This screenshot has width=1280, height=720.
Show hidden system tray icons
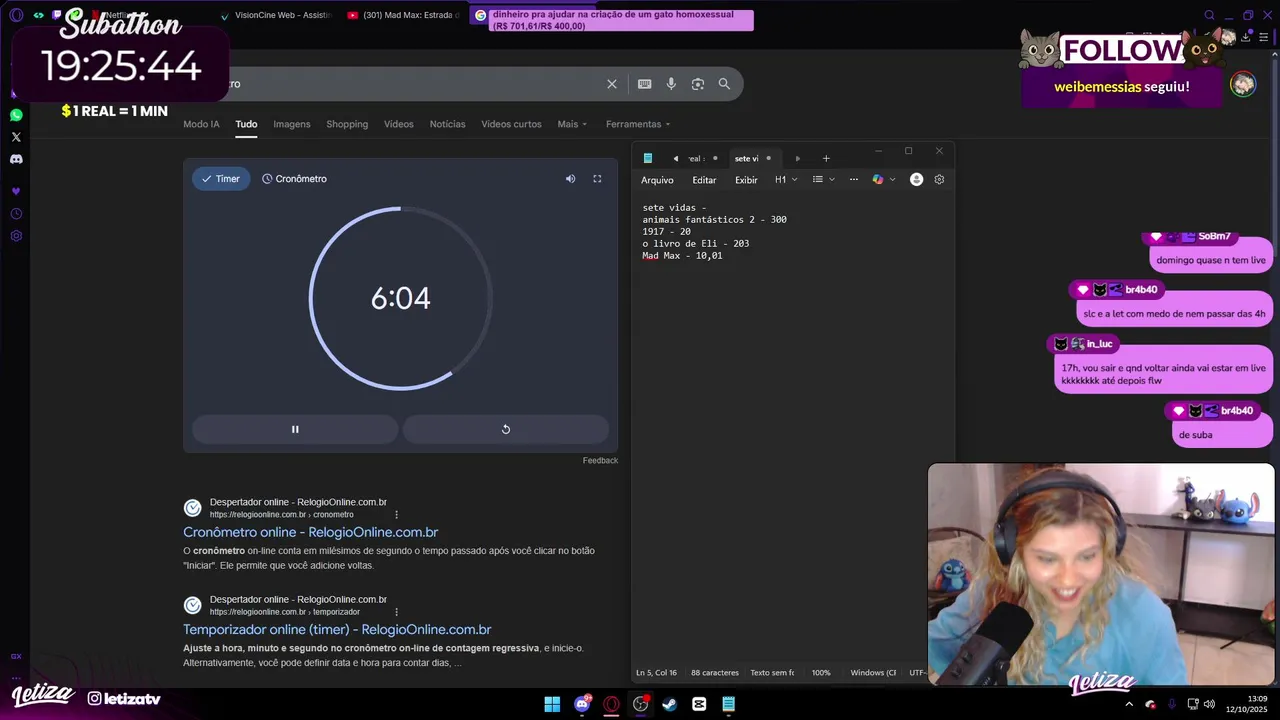pos(1130,704)
